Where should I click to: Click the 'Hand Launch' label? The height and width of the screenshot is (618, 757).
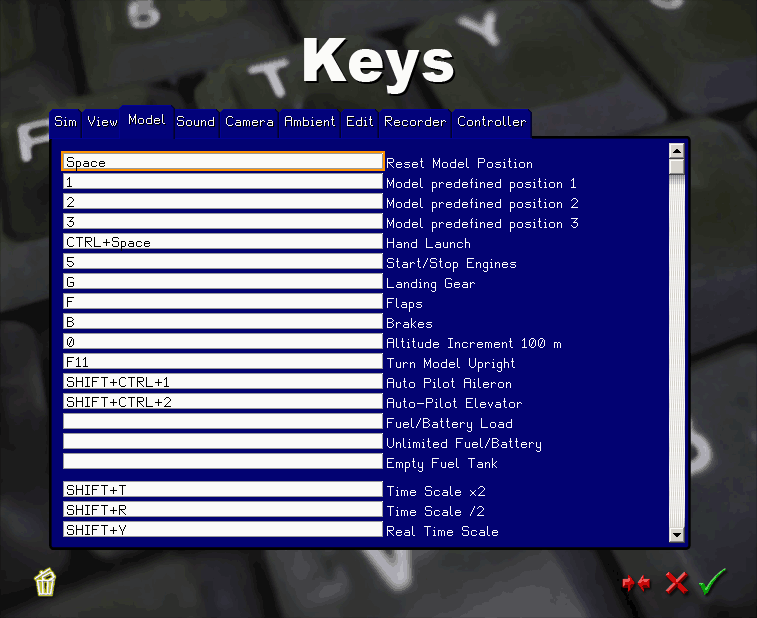tap(428, 243)
